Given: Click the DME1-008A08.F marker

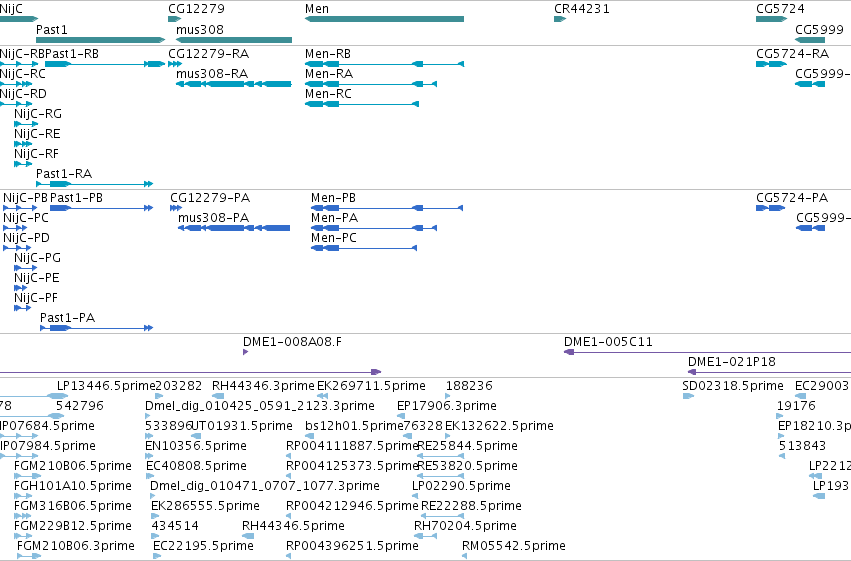Looking at the screenshot, I should (245, 352).
